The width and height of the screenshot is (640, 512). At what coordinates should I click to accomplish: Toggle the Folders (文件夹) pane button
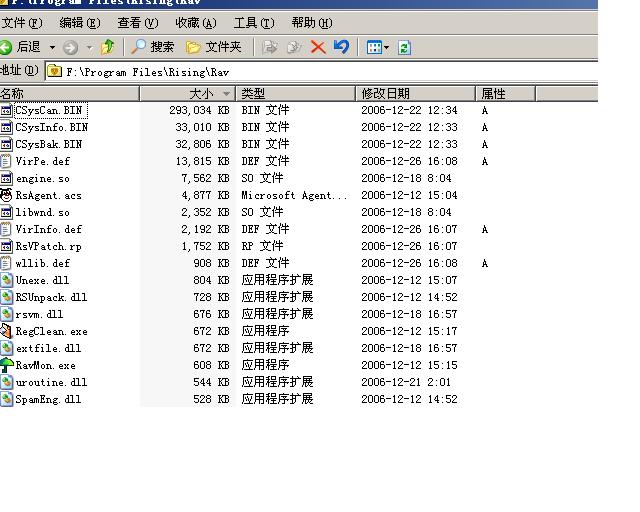(213, 47)
